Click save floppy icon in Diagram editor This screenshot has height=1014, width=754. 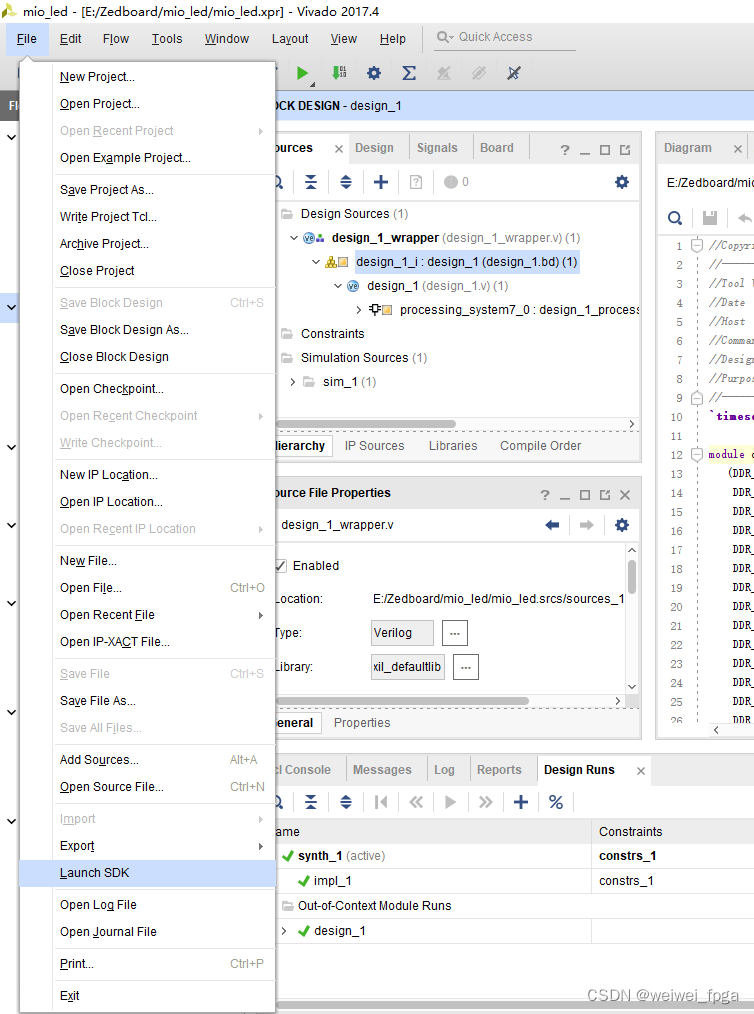pyautogui.click(x=710, y=218)
